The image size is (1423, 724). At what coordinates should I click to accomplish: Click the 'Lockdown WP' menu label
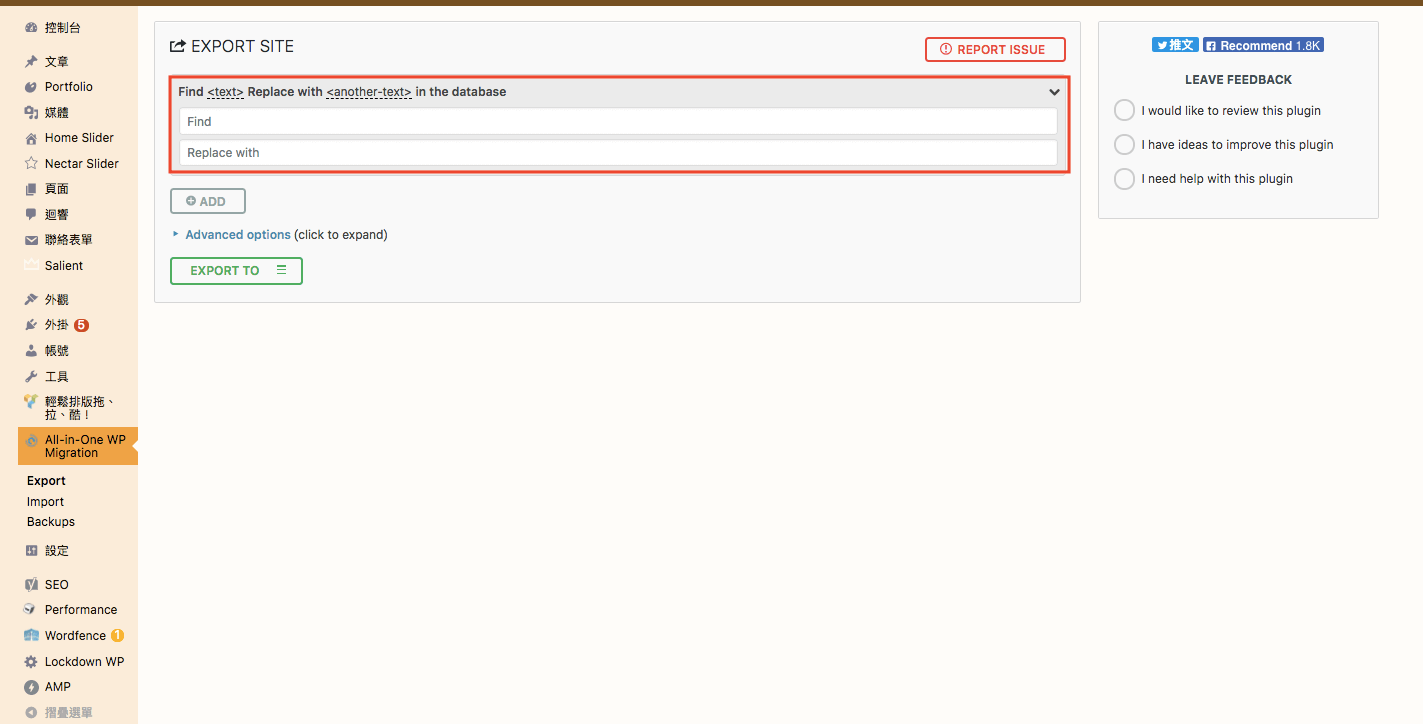tap(85, 662)
